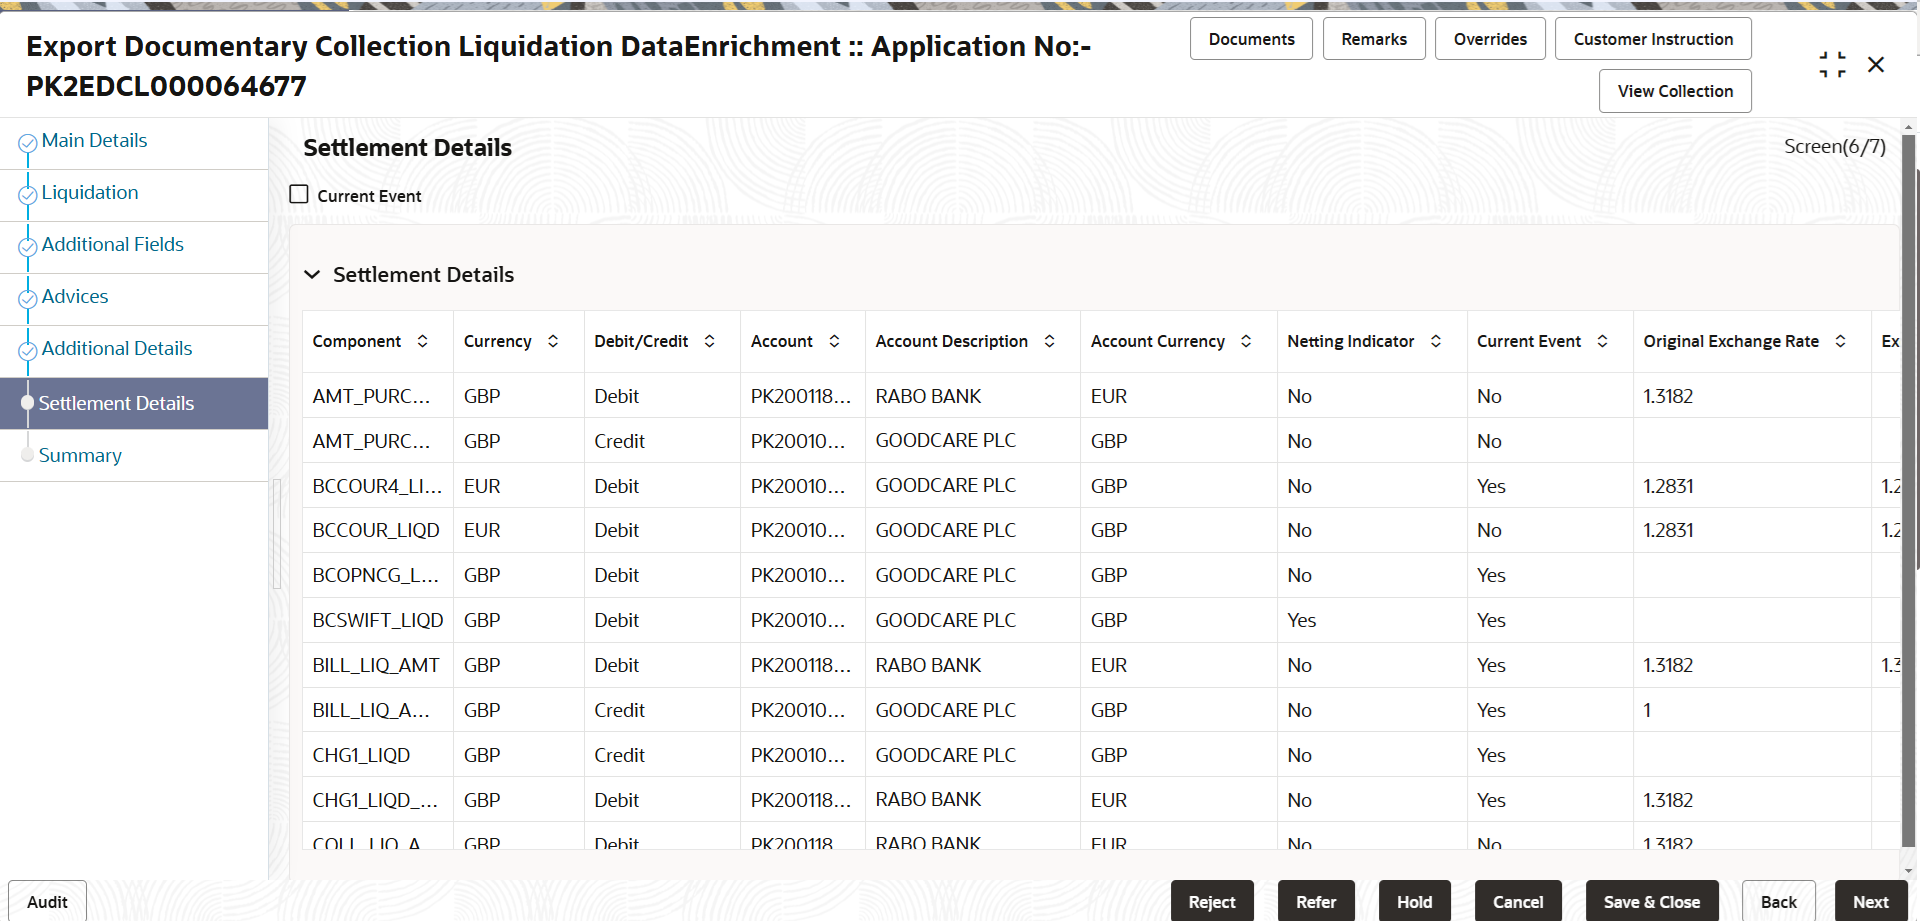Click the View Collection button

pos(1675,91)
